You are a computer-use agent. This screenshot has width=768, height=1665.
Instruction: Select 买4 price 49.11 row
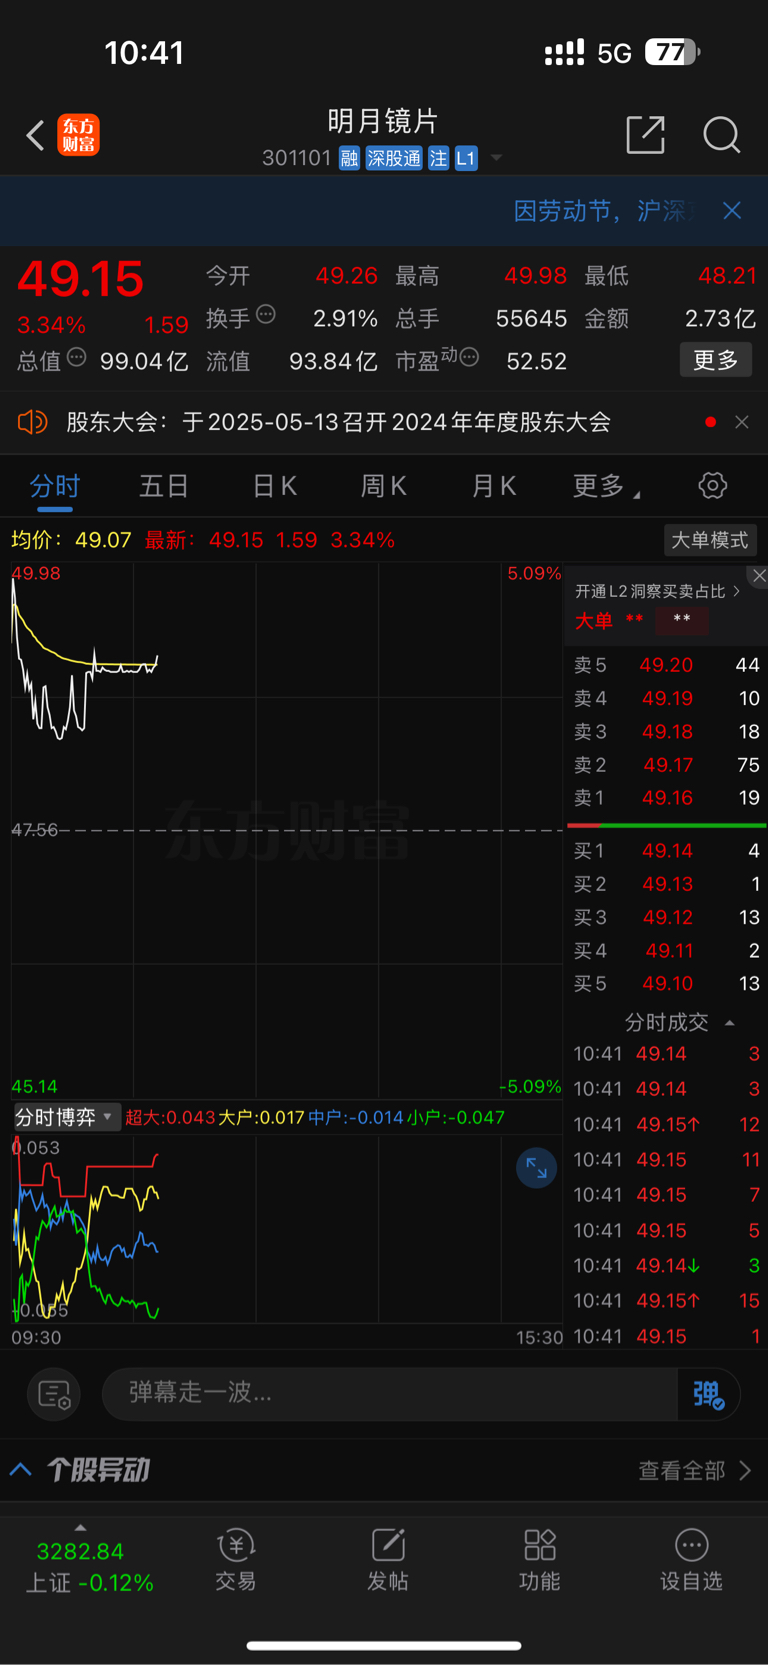coord(666,950)
